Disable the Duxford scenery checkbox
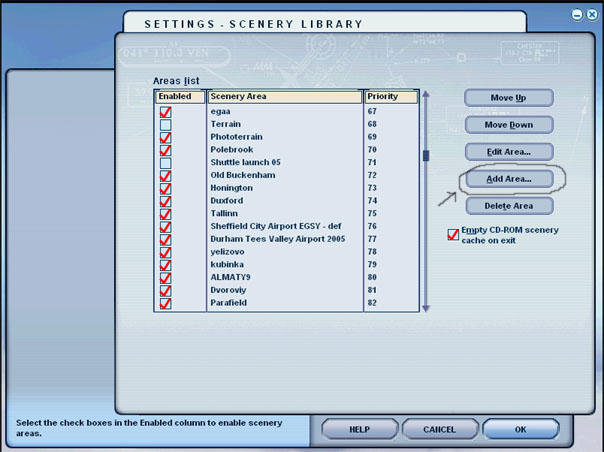 (166, 201)
